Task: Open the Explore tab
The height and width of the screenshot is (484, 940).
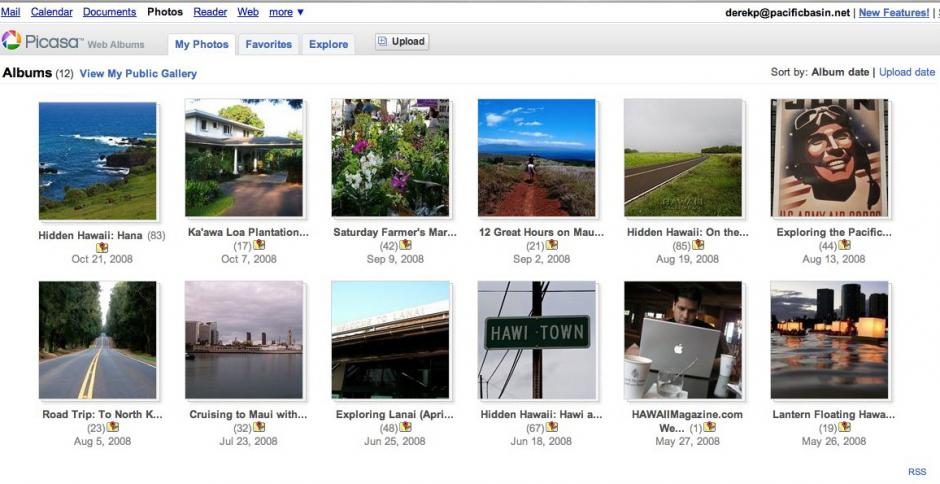Action: 328,44
